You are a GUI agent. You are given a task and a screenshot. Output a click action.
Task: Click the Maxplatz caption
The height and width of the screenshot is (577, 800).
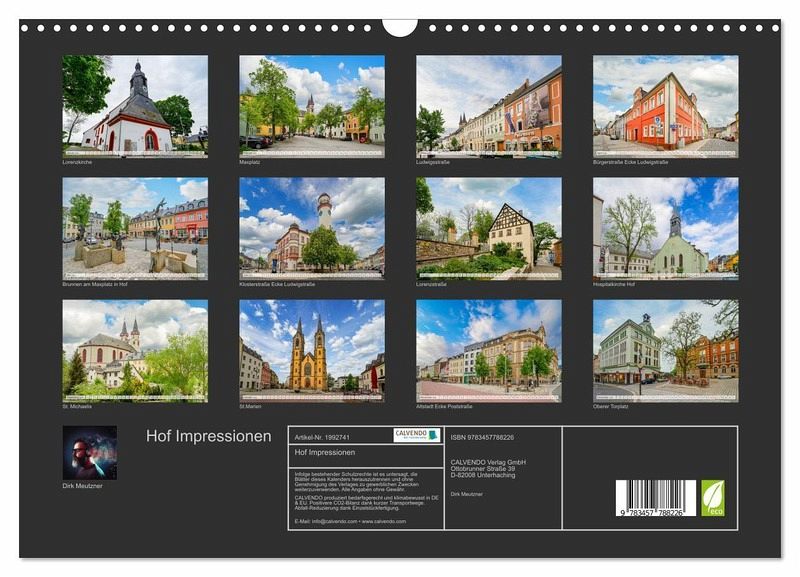[249, 162]
